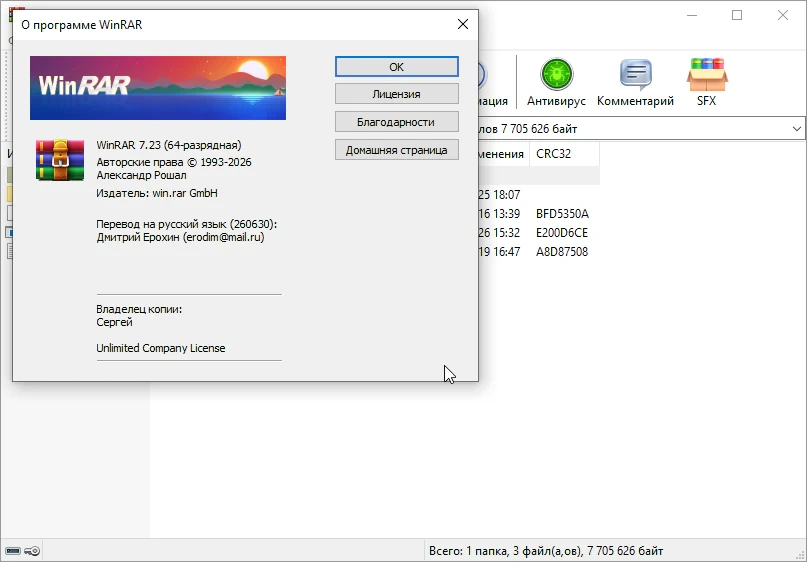Click the file row with time 16:47

[x=538, y=252]
